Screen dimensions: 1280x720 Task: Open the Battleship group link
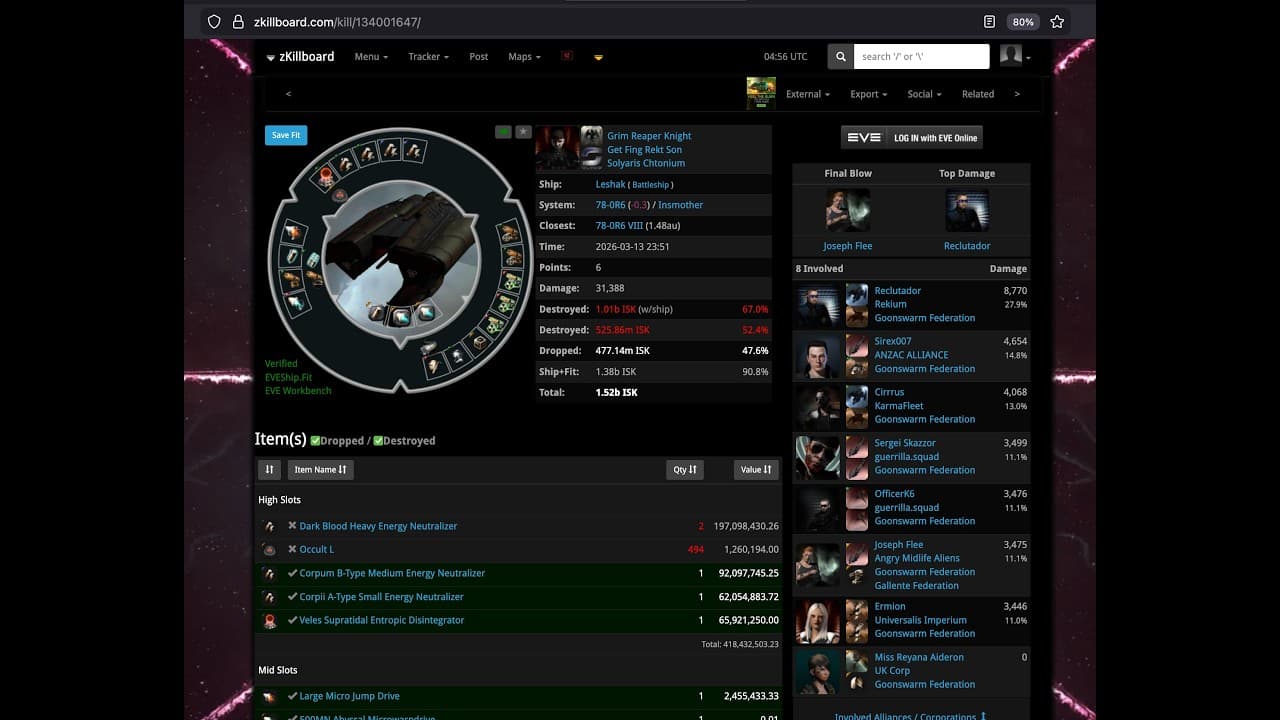click(x=651, y=185)
